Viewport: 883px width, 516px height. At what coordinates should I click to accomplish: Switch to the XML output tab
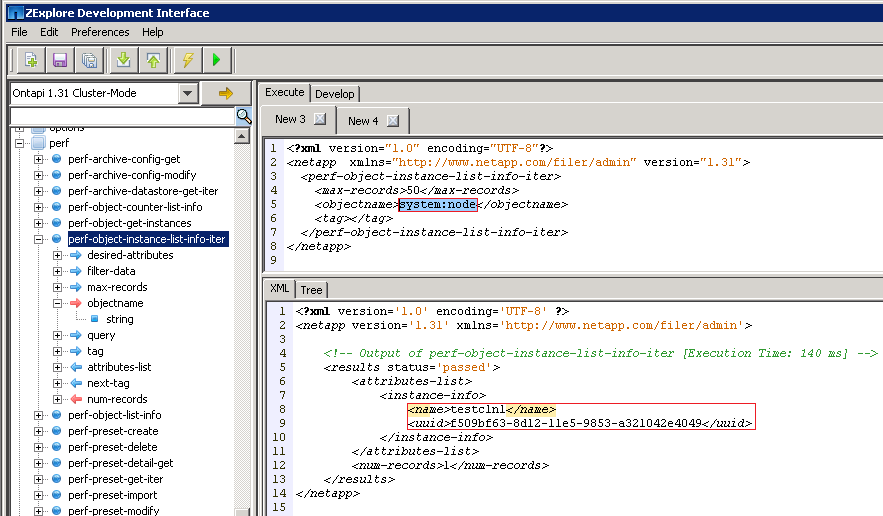279,288
